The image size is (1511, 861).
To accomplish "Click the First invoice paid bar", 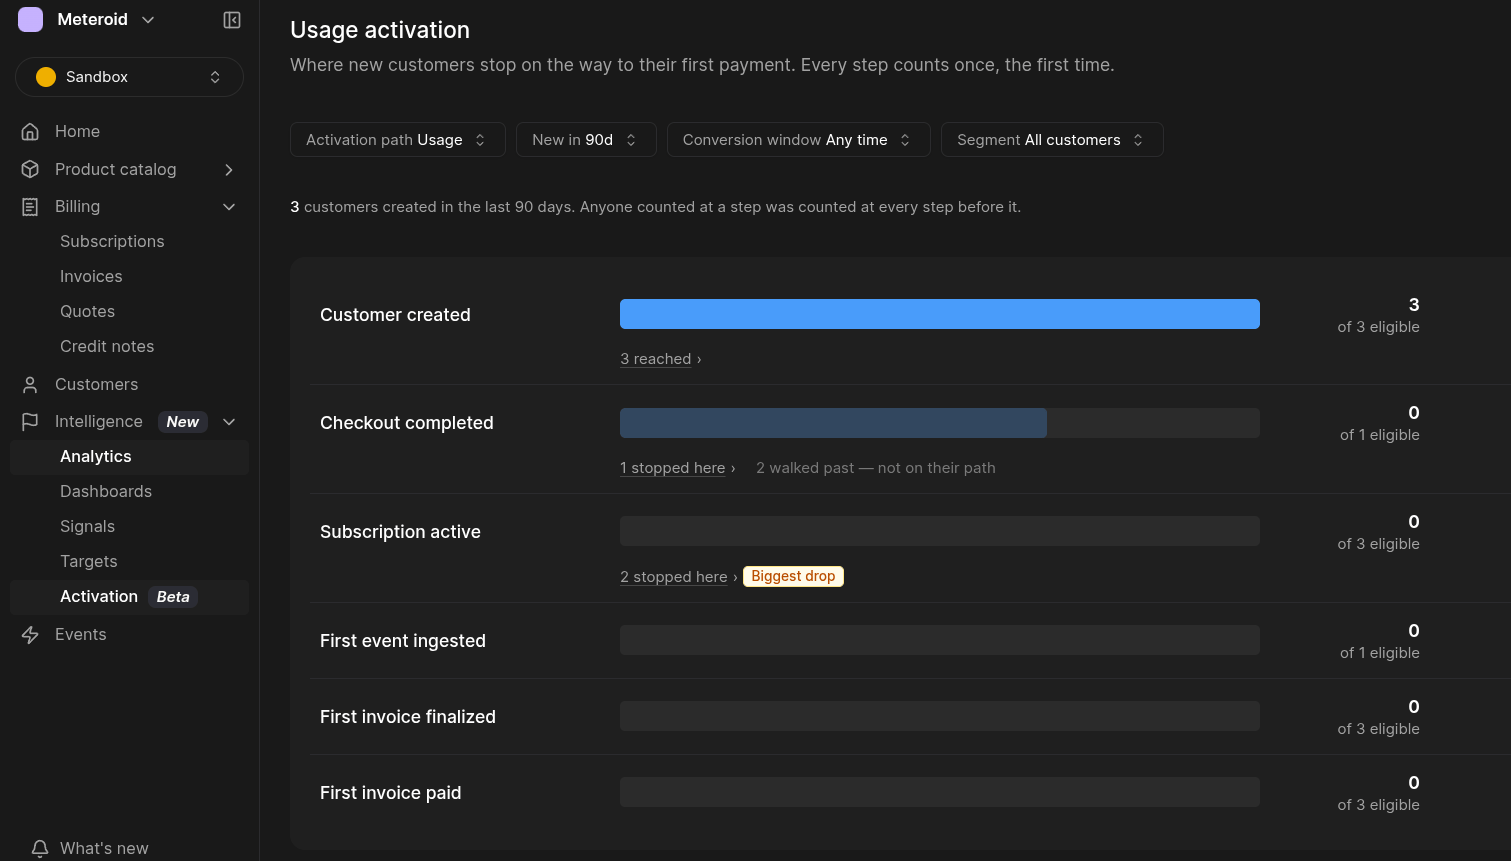I will pyautogui.click(x=940, y=792).
